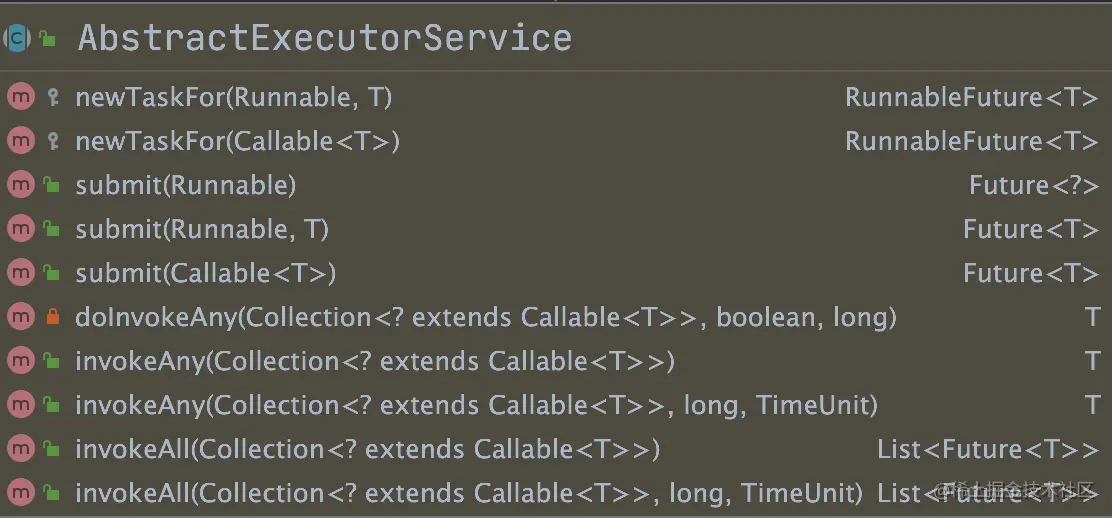Click the public visibility icon on submit(Callable<T>)
The image size is (1112, 518).
click(x=51, y=273)
